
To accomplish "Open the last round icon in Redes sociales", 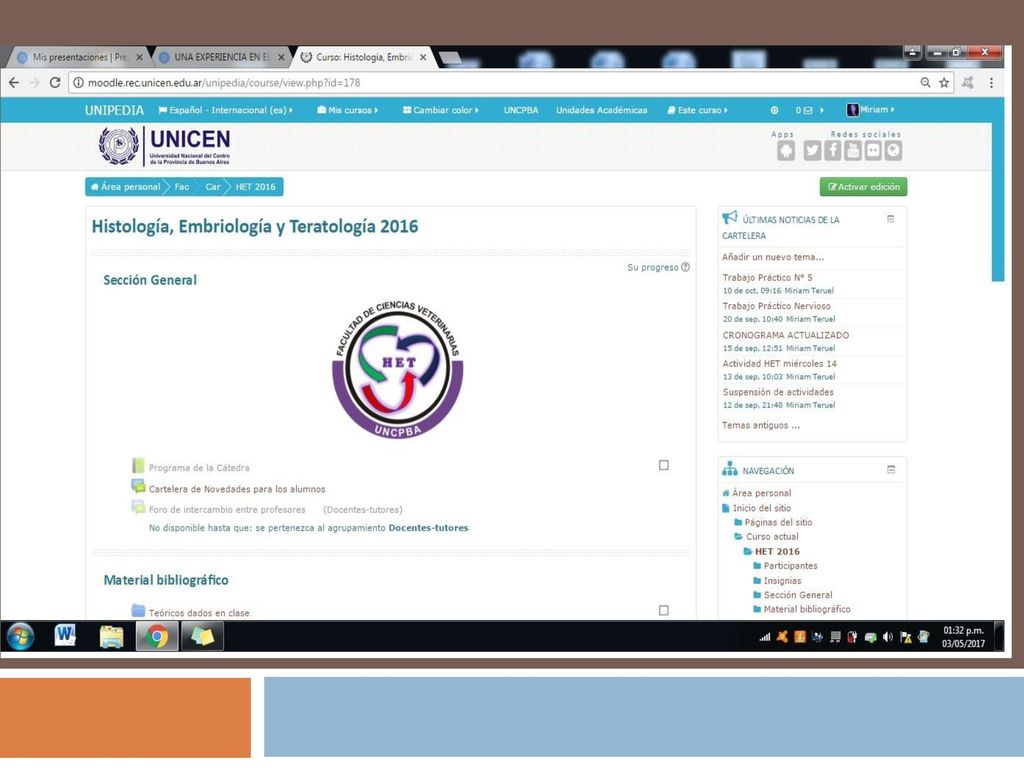I will pyautogui.click(x=893, y=151).
